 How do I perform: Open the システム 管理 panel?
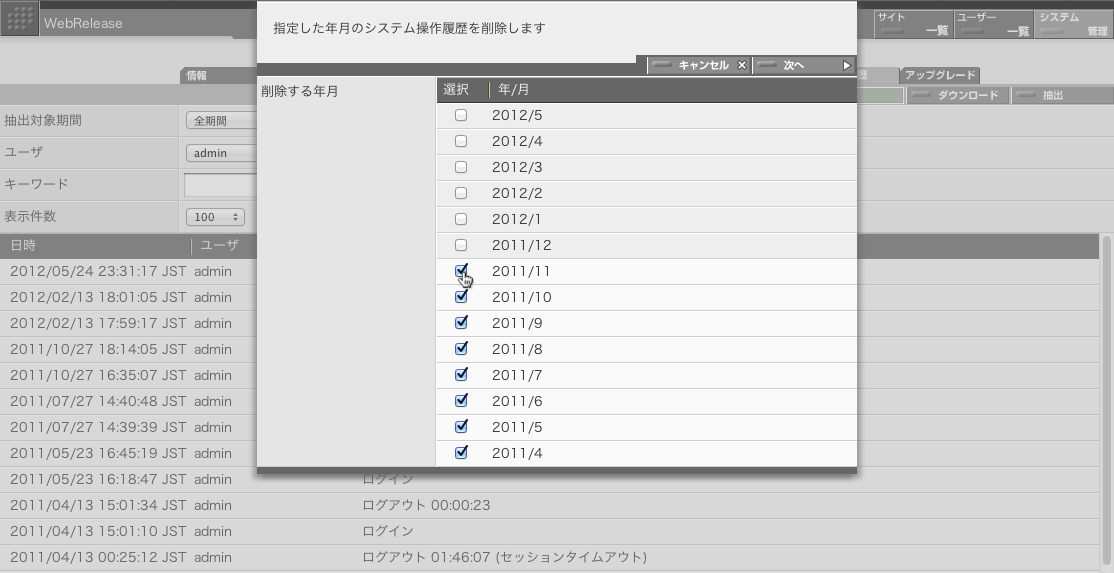(x=1073, y=24)
